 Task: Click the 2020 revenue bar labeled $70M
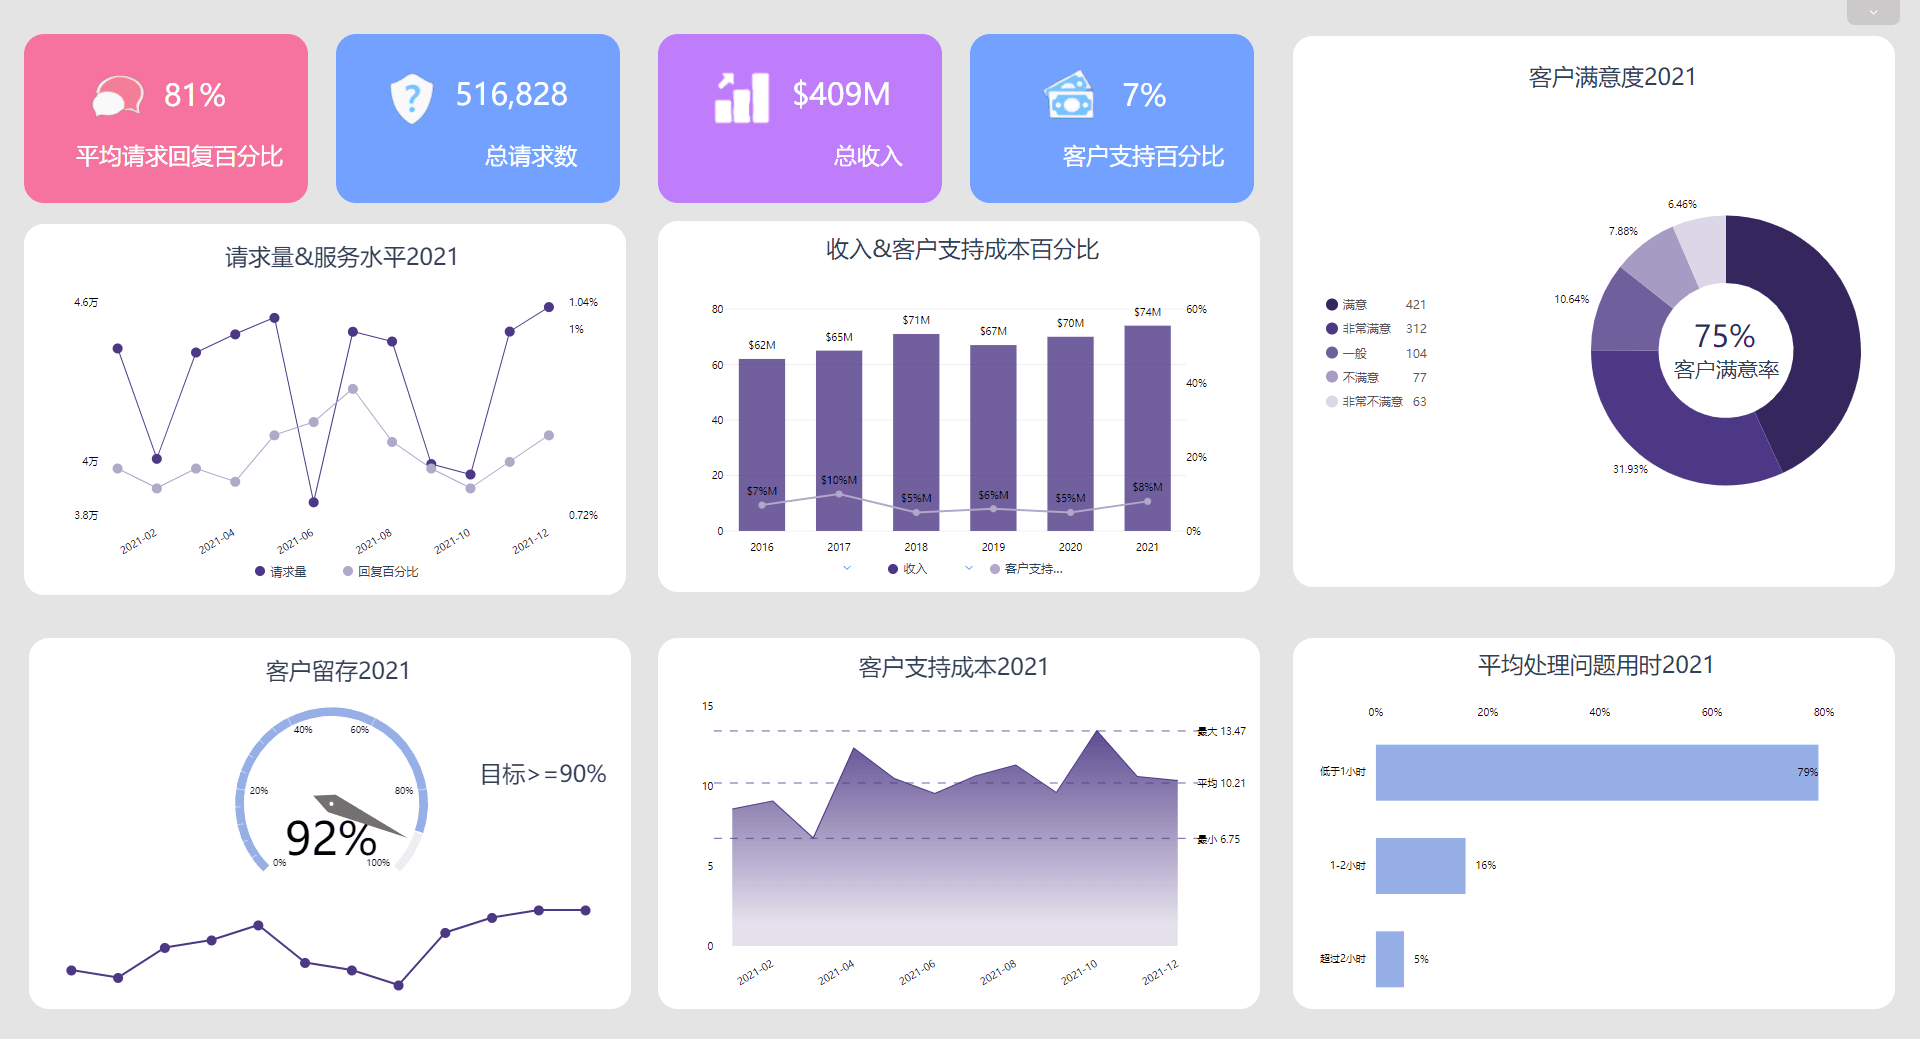[x=1070, y=434]
